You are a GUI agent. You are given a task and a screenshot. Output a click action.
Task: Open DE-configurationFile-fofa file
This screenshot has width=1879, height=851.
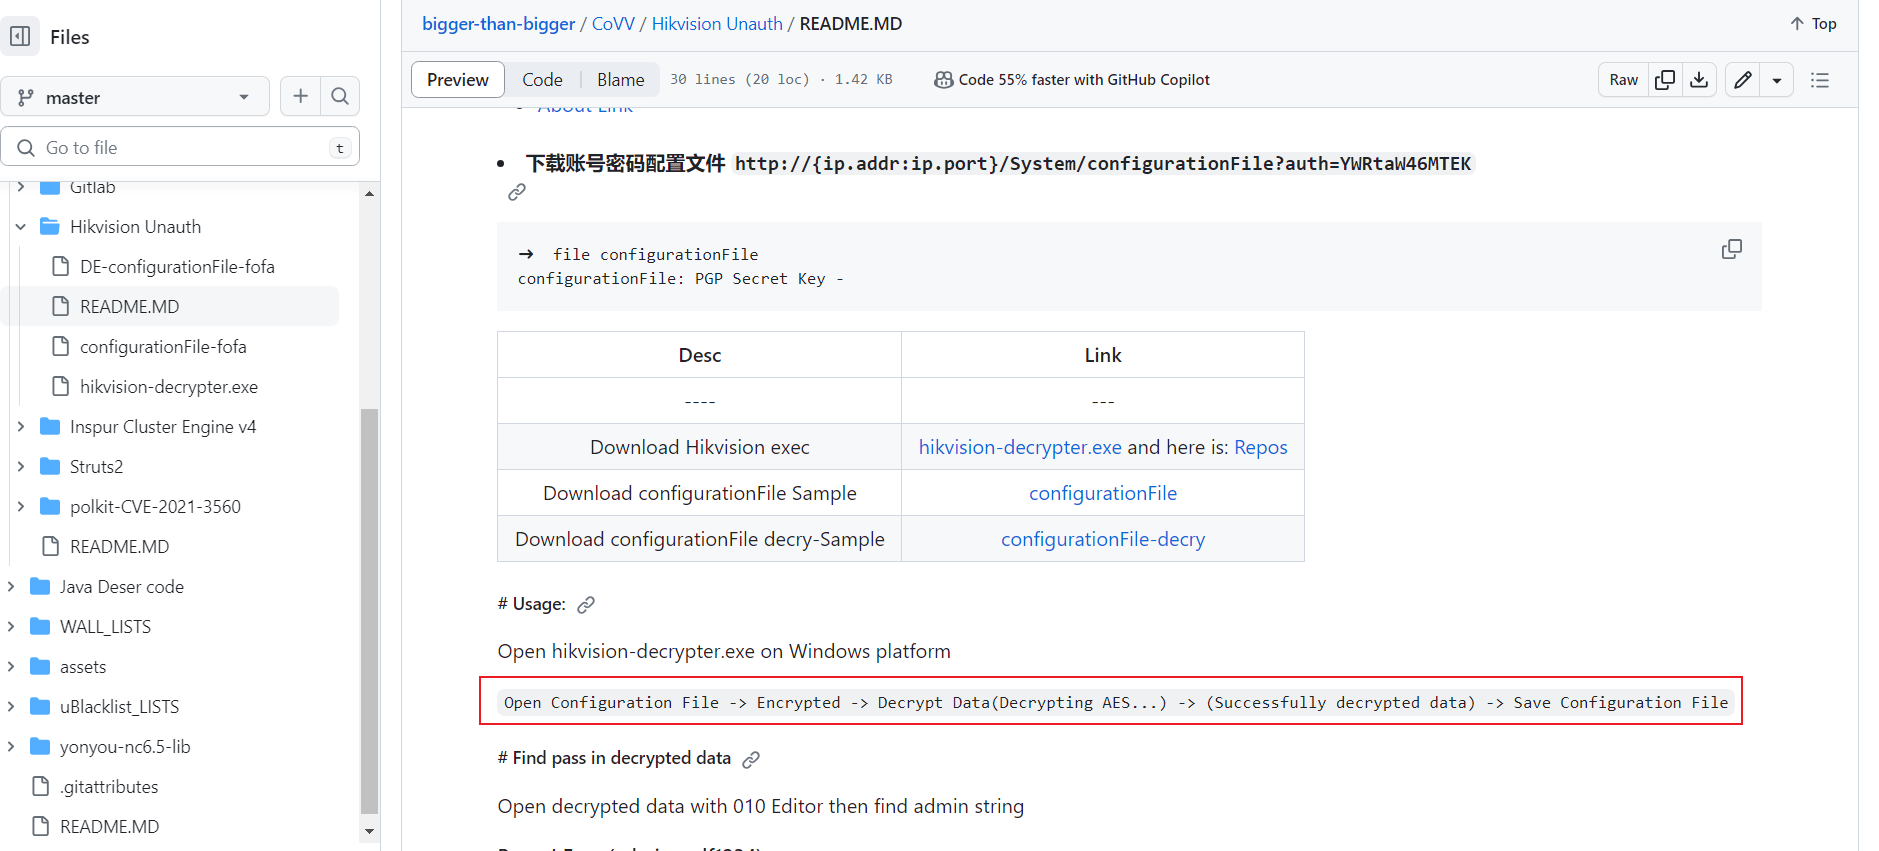(x=177, y=267)
